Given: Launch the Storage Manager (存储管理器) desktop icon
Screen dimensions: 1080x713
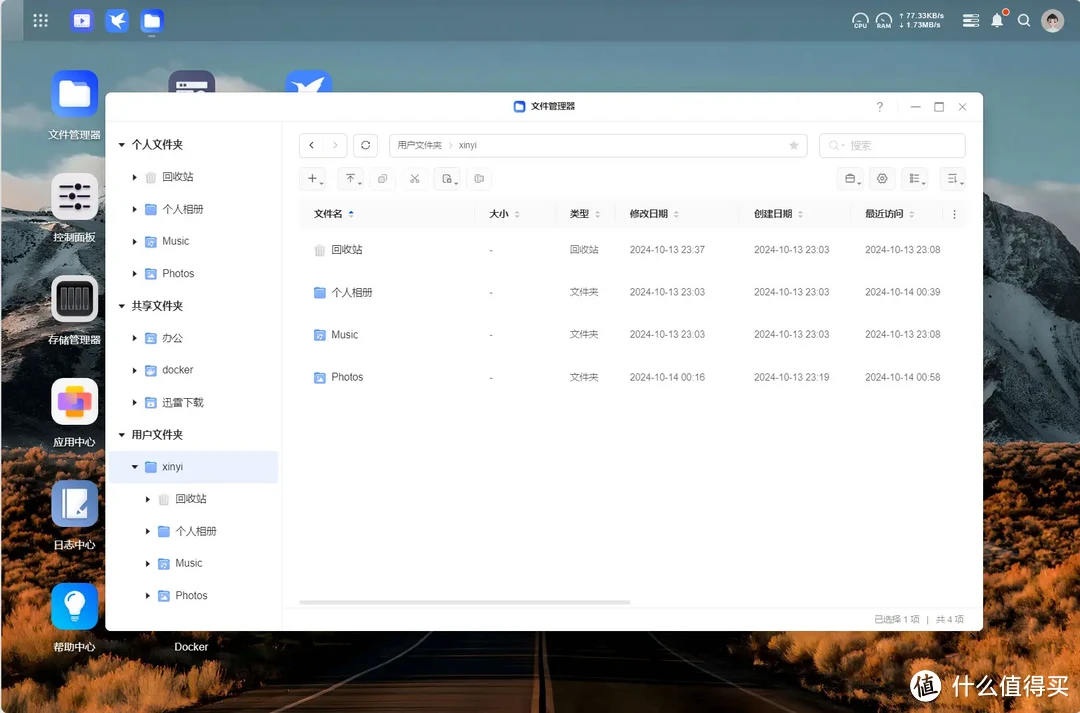Looking at the screenshot, I should point(75,299).
